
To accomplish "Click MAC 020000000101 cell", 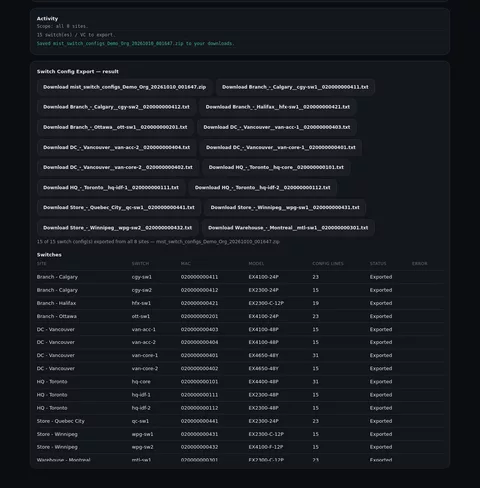I will [199, 382].
